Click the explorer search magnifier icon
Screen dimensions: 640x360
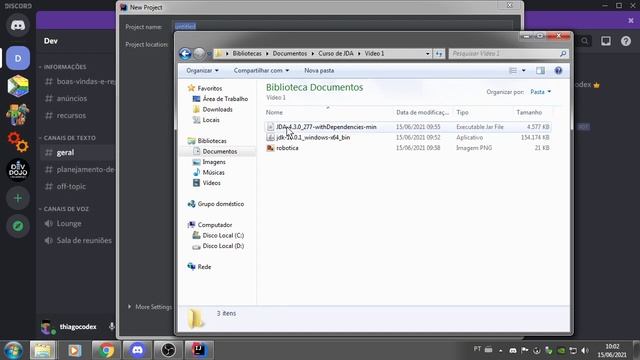pyautogui.click(x=563, y=53)
